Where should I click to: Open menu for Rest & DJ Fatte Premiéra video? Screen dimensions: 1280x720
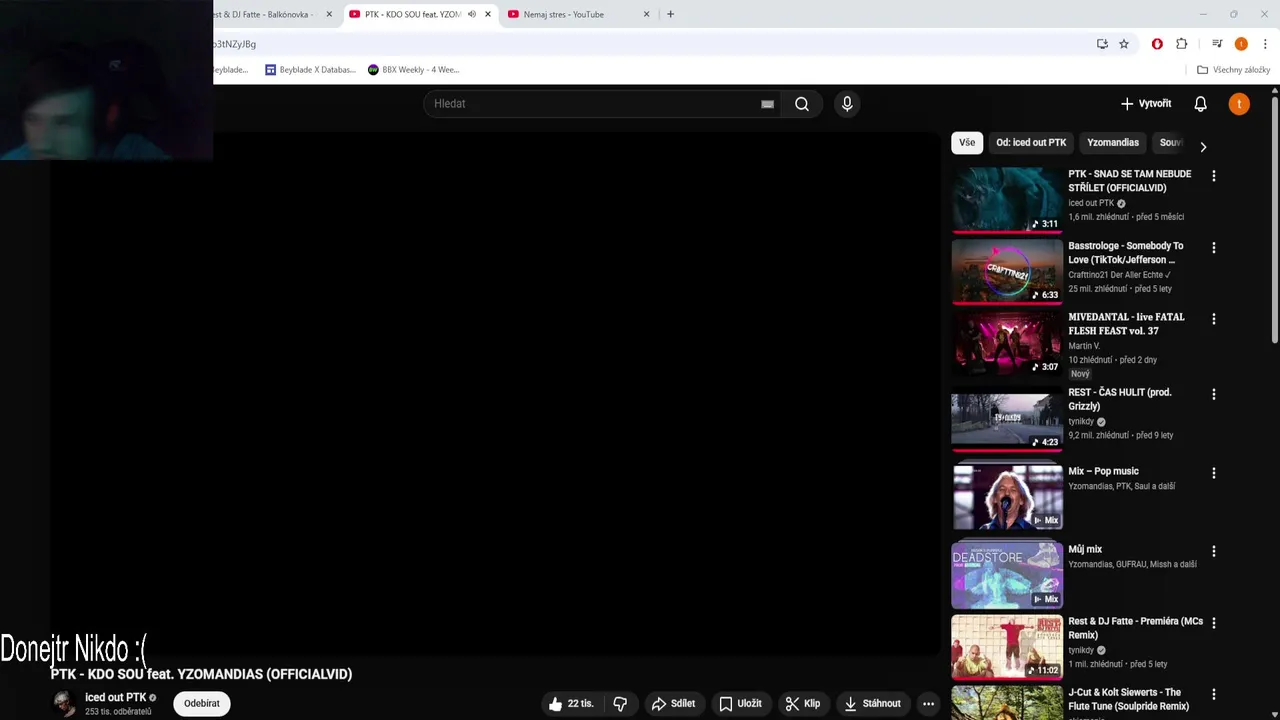tap(1214, 623)
